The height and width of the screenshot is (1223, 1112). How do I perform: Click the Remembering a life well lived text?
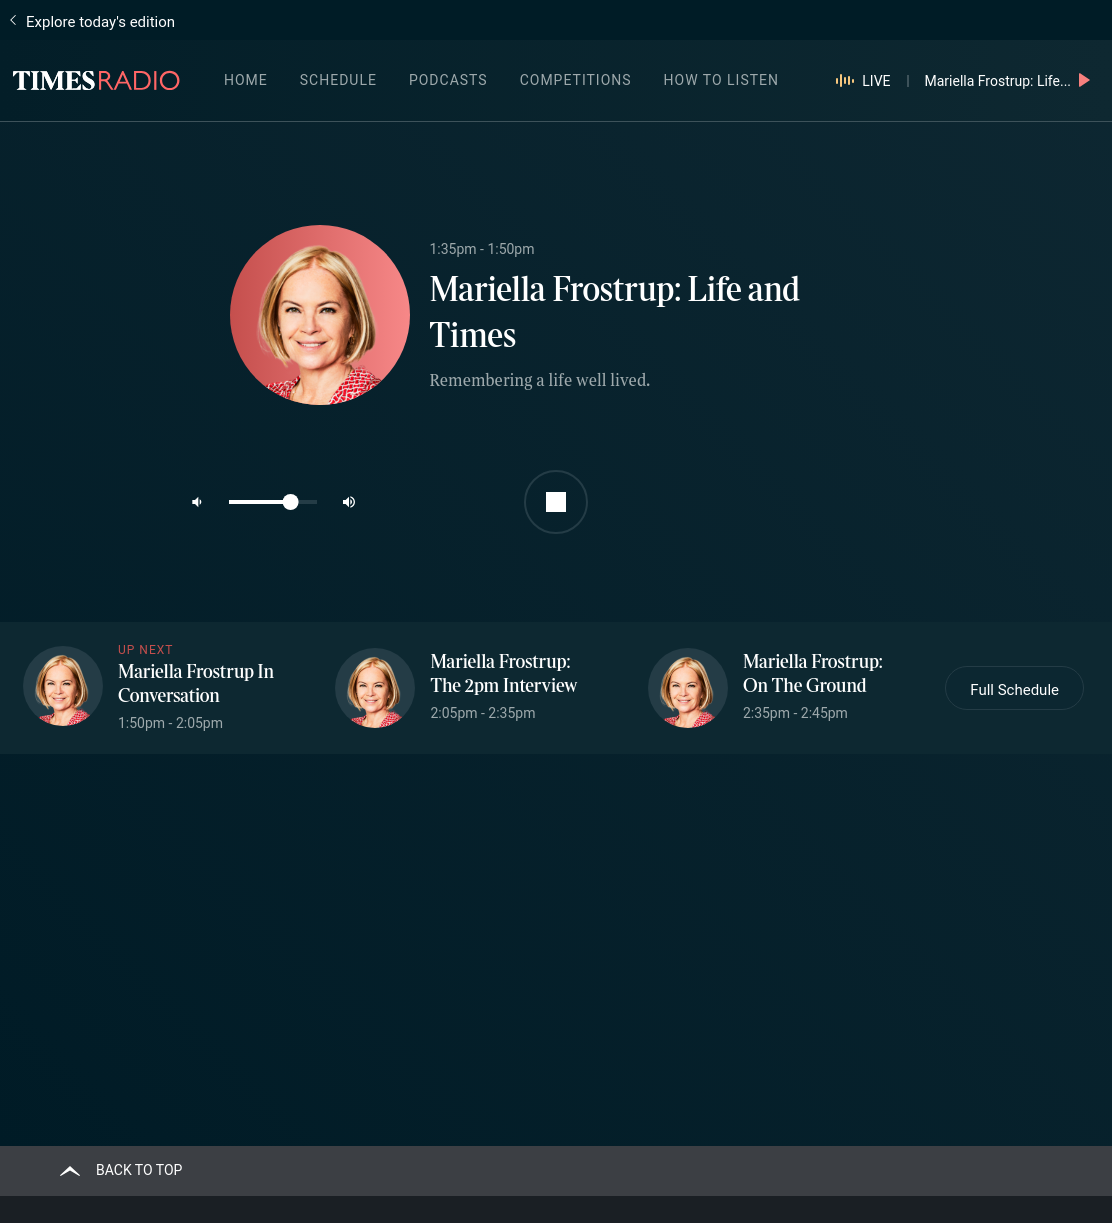pos(540,380)
